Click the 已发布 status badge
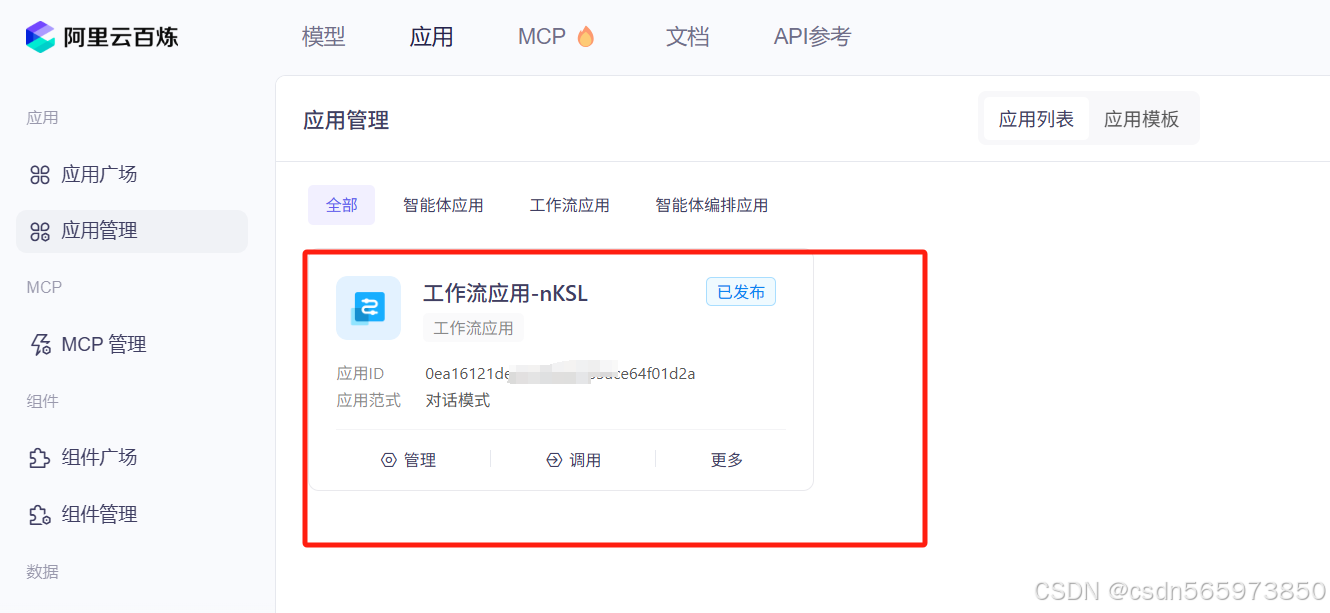Image resolution: width=1330 pixels, height=613 pixels. (741, 292)
